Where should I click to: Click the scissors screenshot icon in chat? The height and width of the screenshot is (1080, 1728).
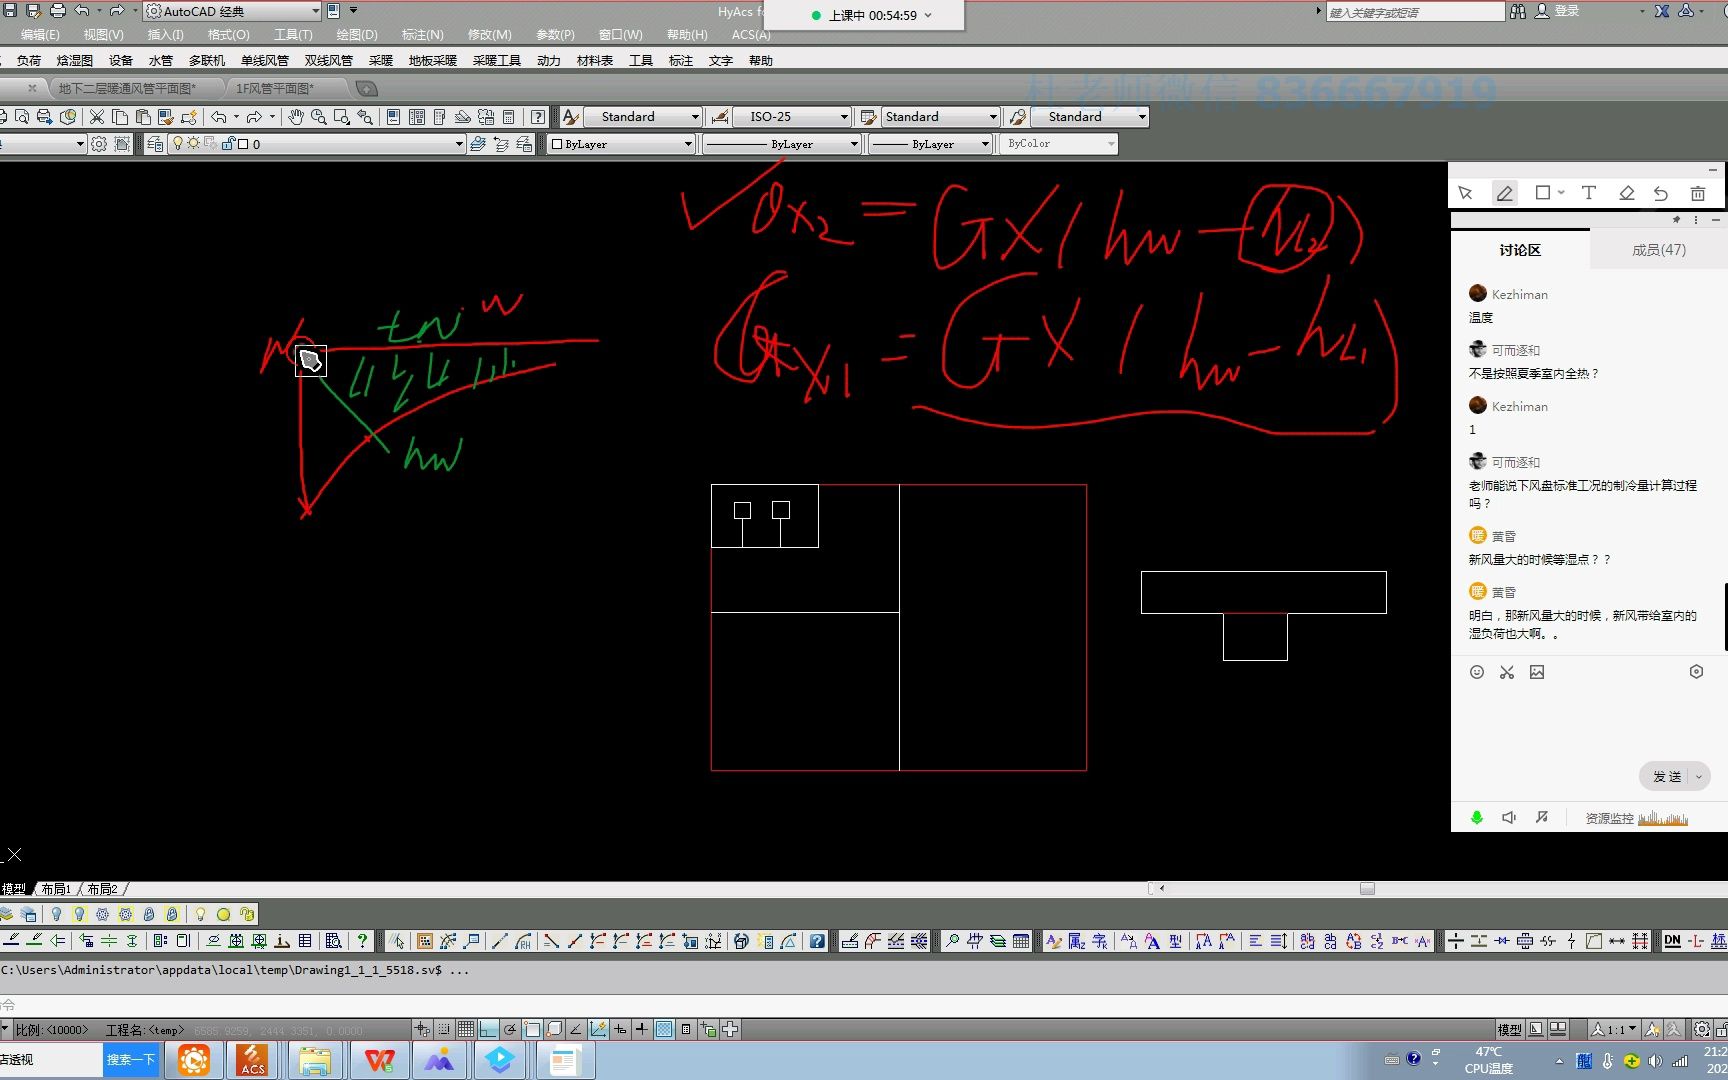(x=1507, y=672)
